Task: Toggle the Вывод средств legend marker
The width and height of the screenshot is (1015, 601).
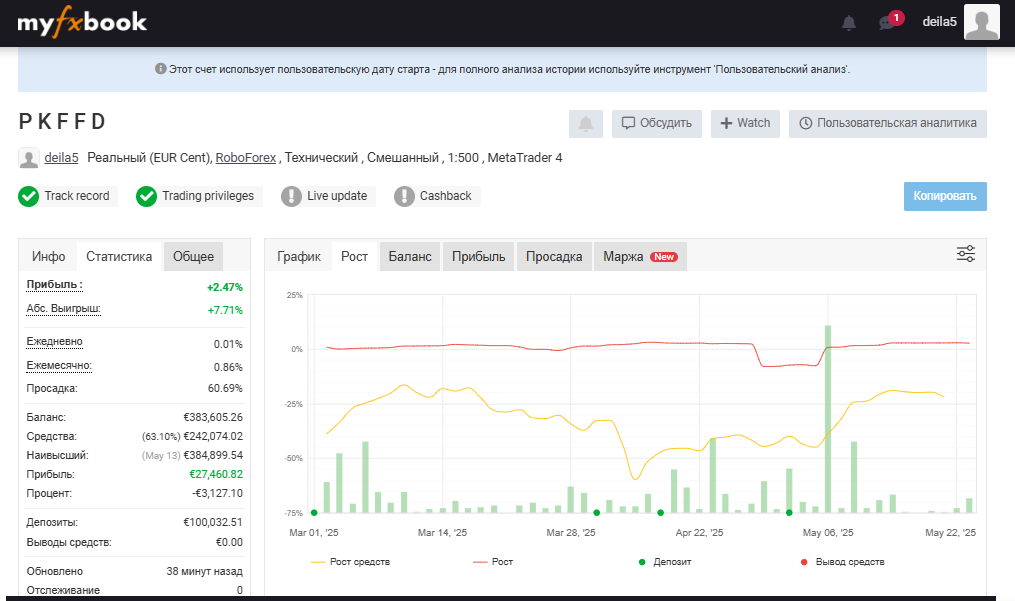Action: tap(842, 561)
